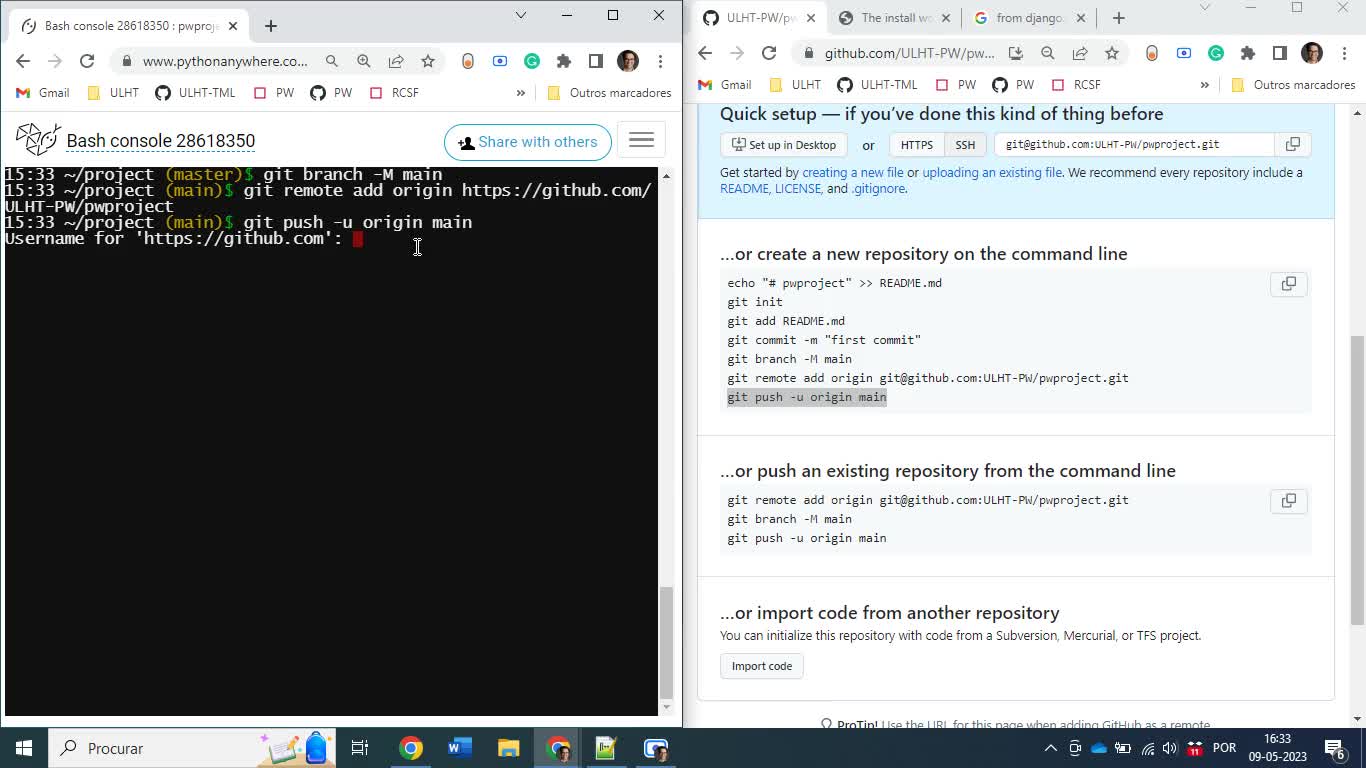
Task: Open the Bash console hamburger menu
Action: pos(640,140)
